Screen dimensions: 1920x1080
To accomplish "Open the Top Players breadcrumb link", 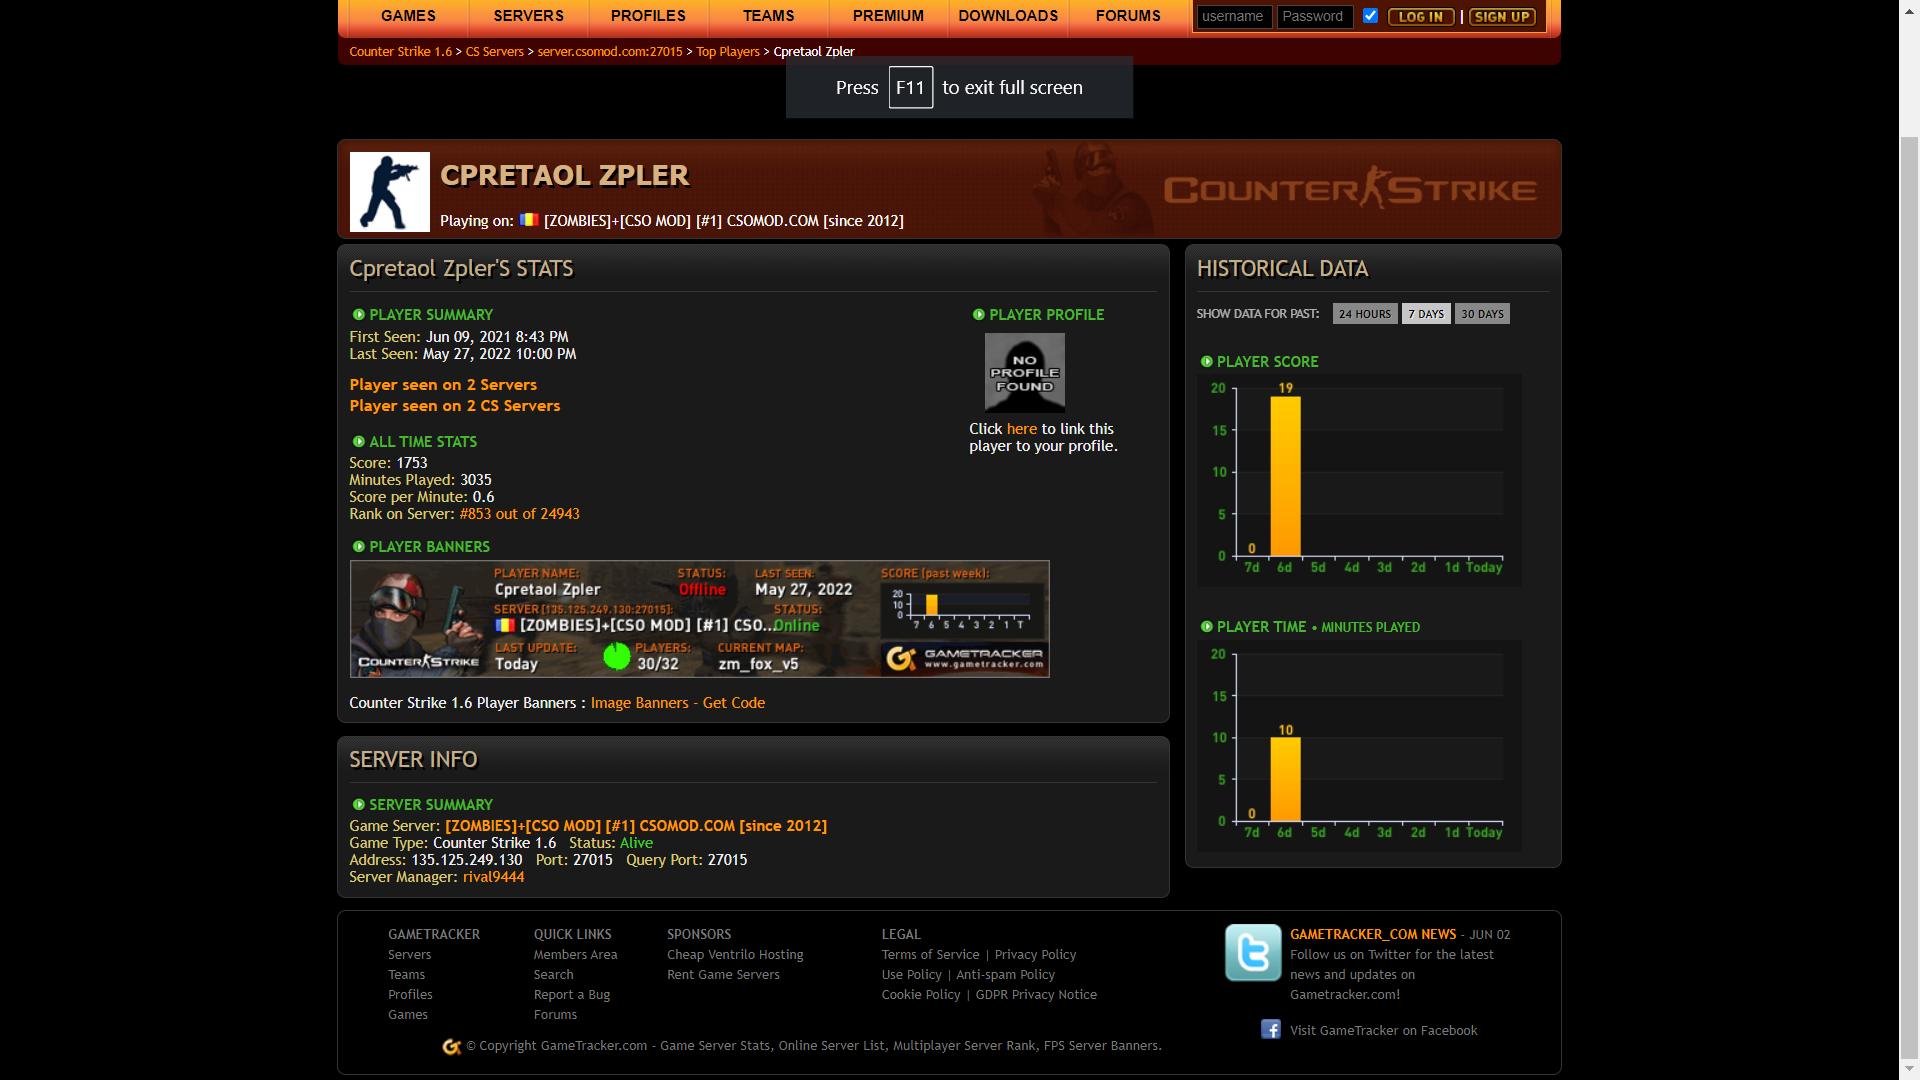I will [x=727, y=52].
